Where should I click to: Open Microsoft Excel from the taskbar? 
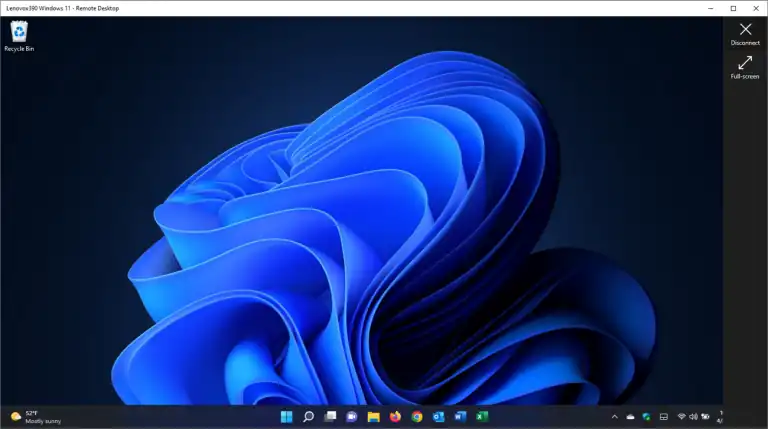click(x=482, y=417)
